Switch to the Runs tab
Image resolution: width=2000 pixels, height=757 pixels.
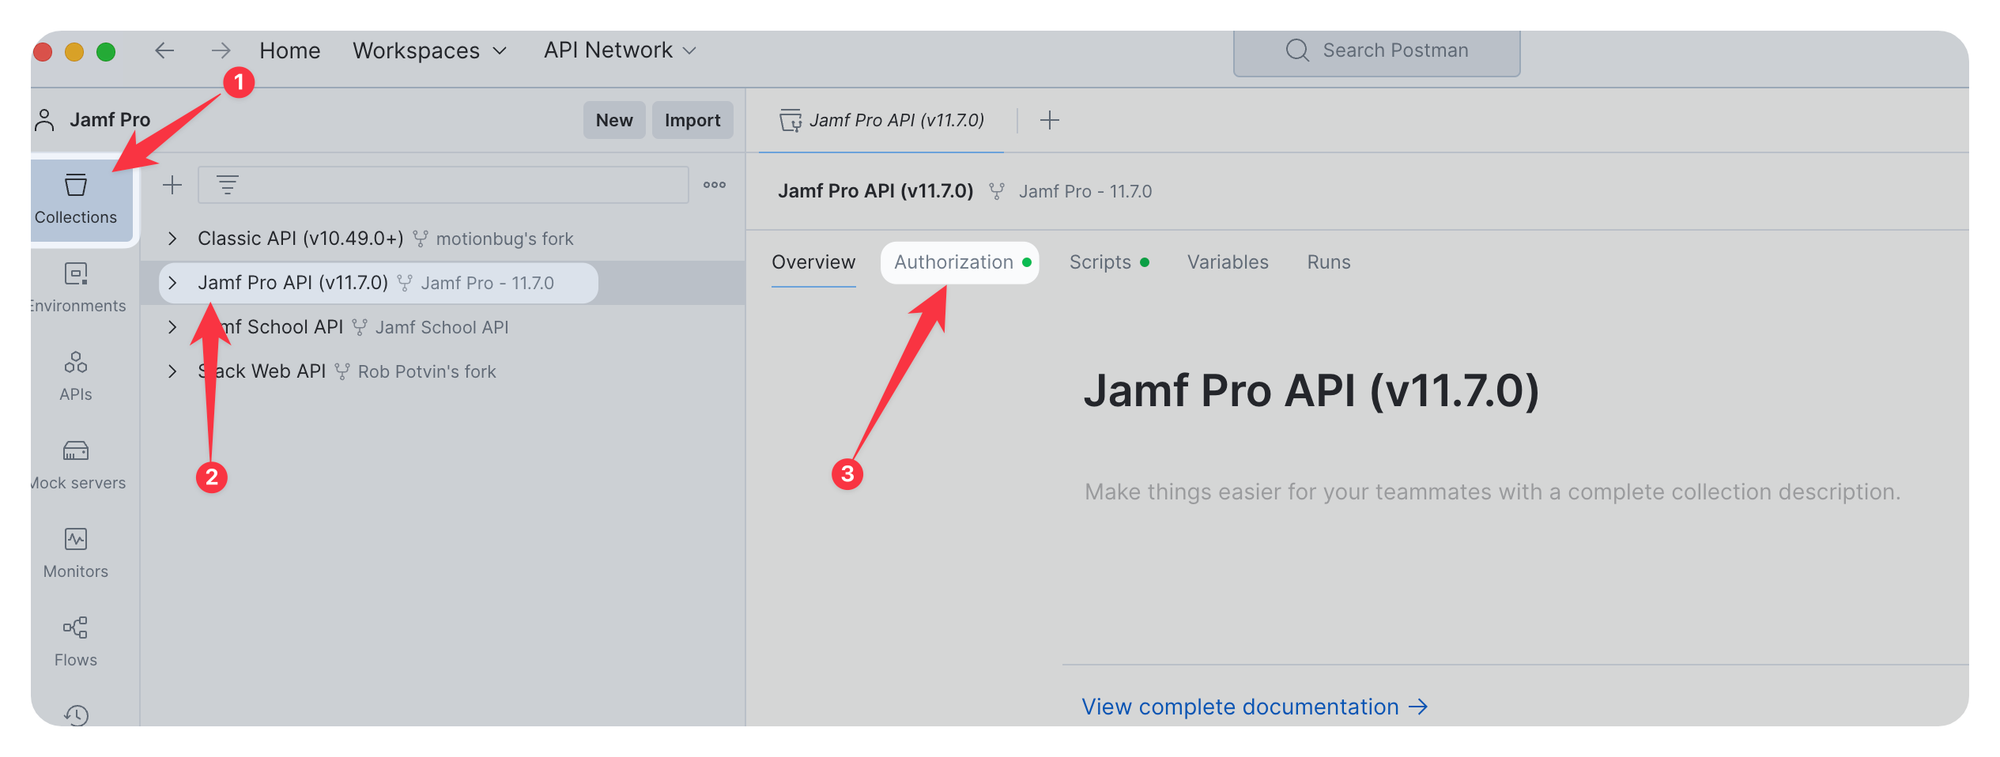point(1328,262)
